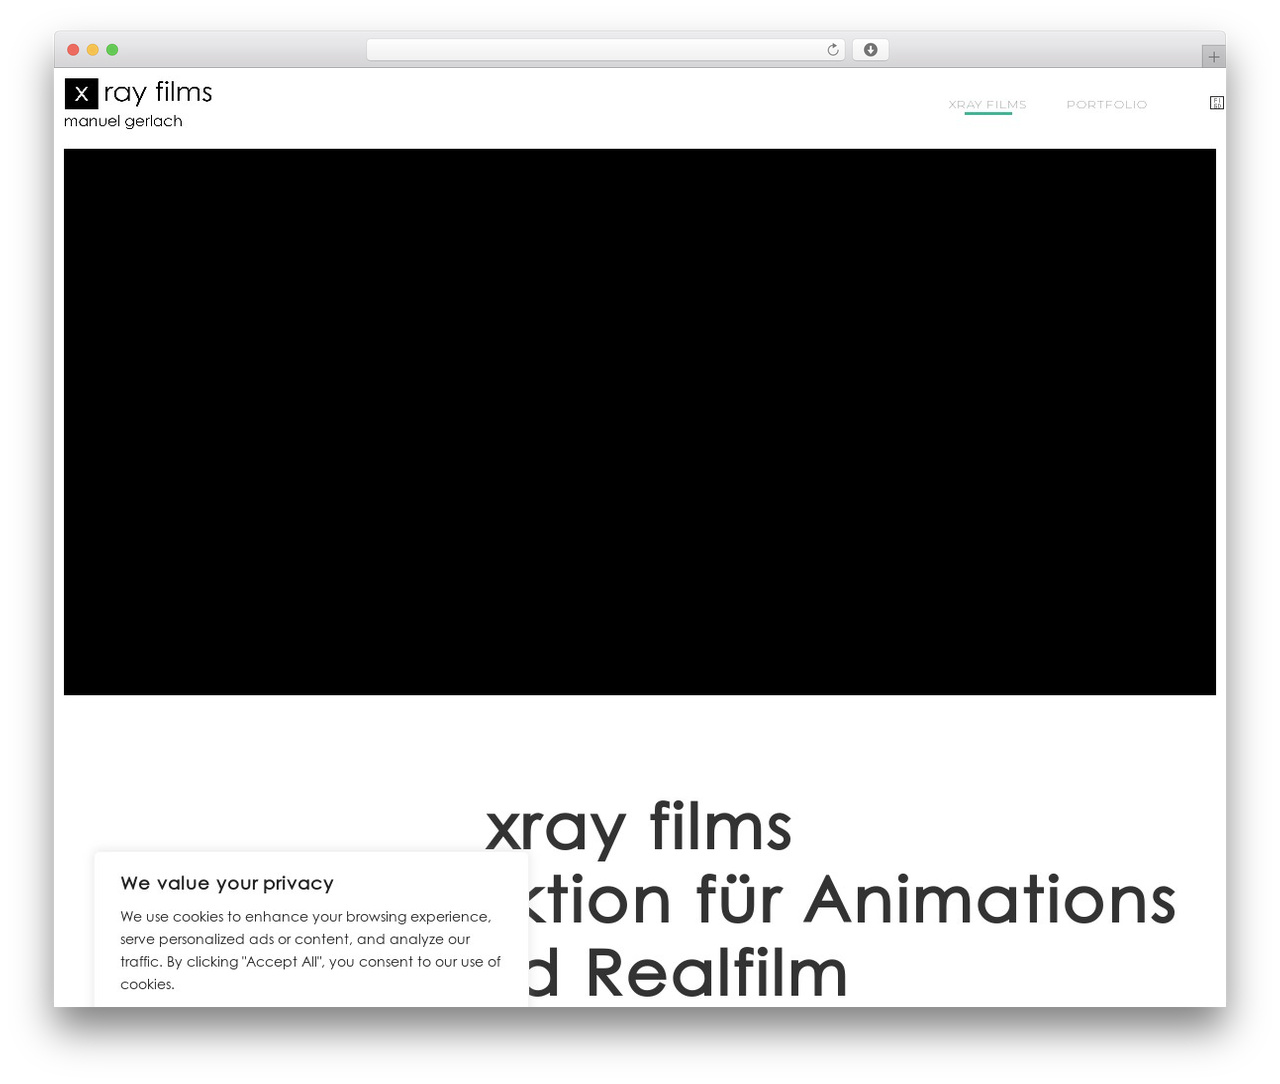Viewport: 1280px width, 1084px height.
Task: Click the small boxed icon beside Portfolio
Action: pyautogui.click(x=1216, y=103)
